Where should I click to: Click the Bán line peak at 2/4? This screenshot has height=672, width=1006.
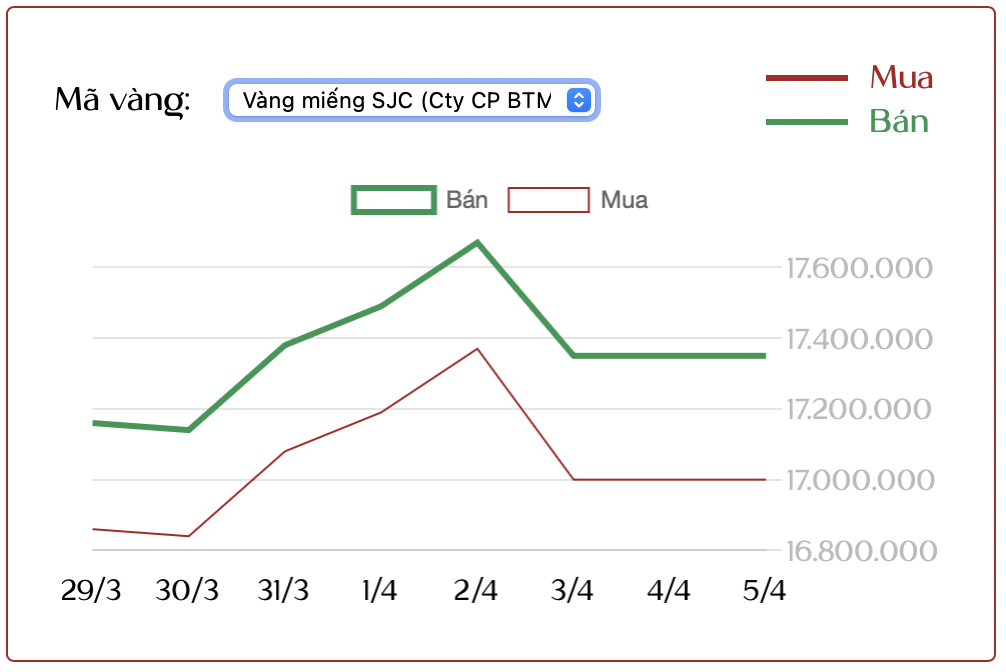[x=477, y=242]
